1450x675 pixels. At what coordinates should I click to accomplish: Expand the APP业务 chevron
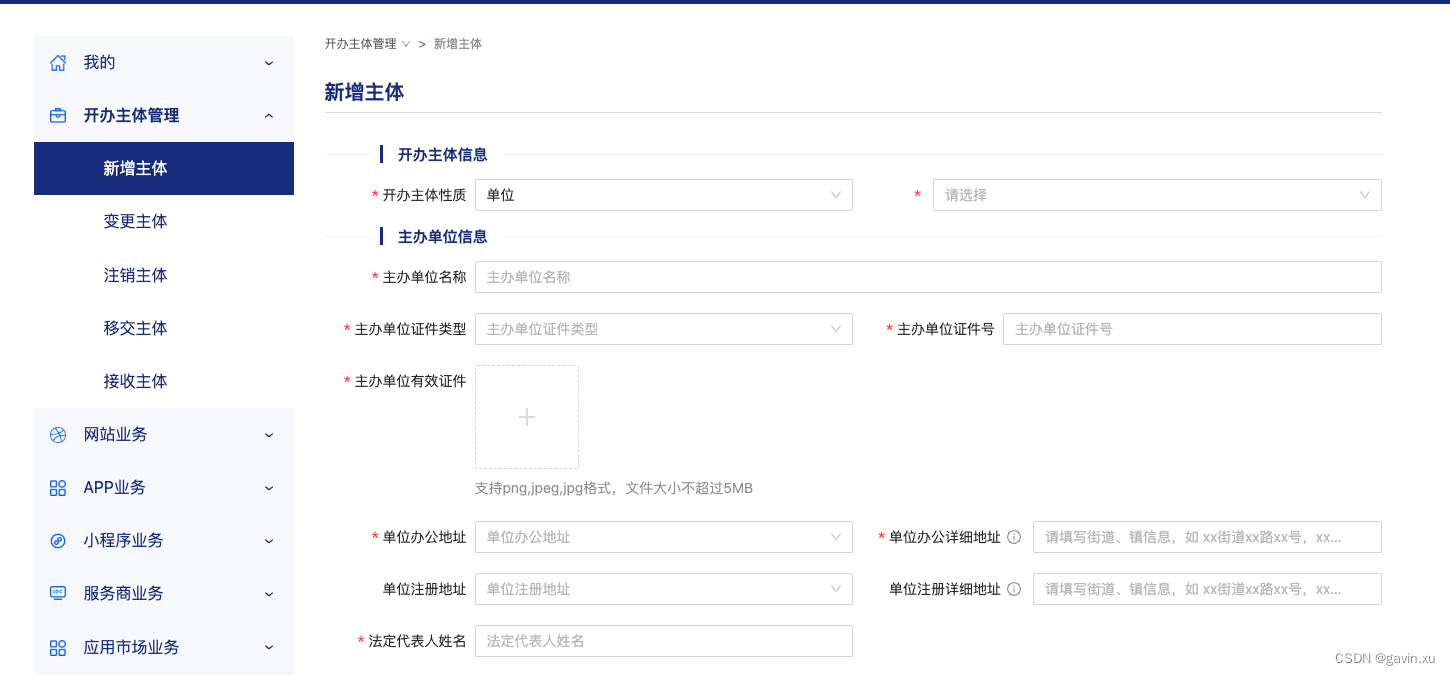click(269, 488)
